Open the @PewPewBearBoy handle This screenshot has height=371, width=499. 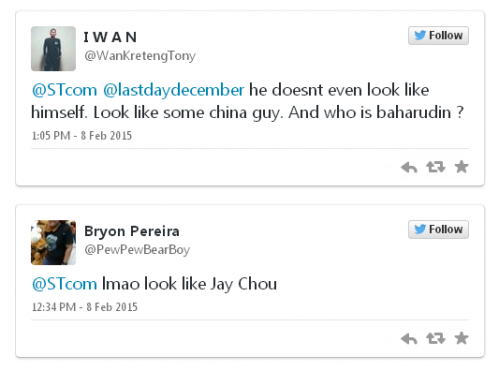tap(137, 250)
